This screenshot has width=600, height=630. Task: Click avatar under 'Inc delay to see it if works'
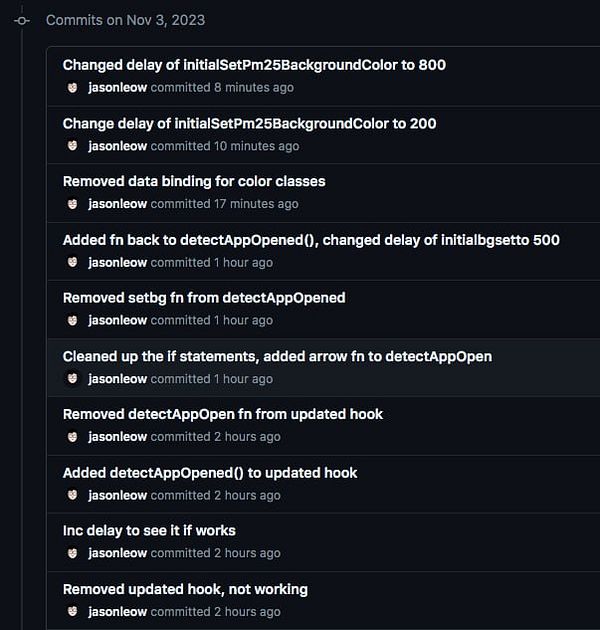pyautogui.click(x=72, y=553)
